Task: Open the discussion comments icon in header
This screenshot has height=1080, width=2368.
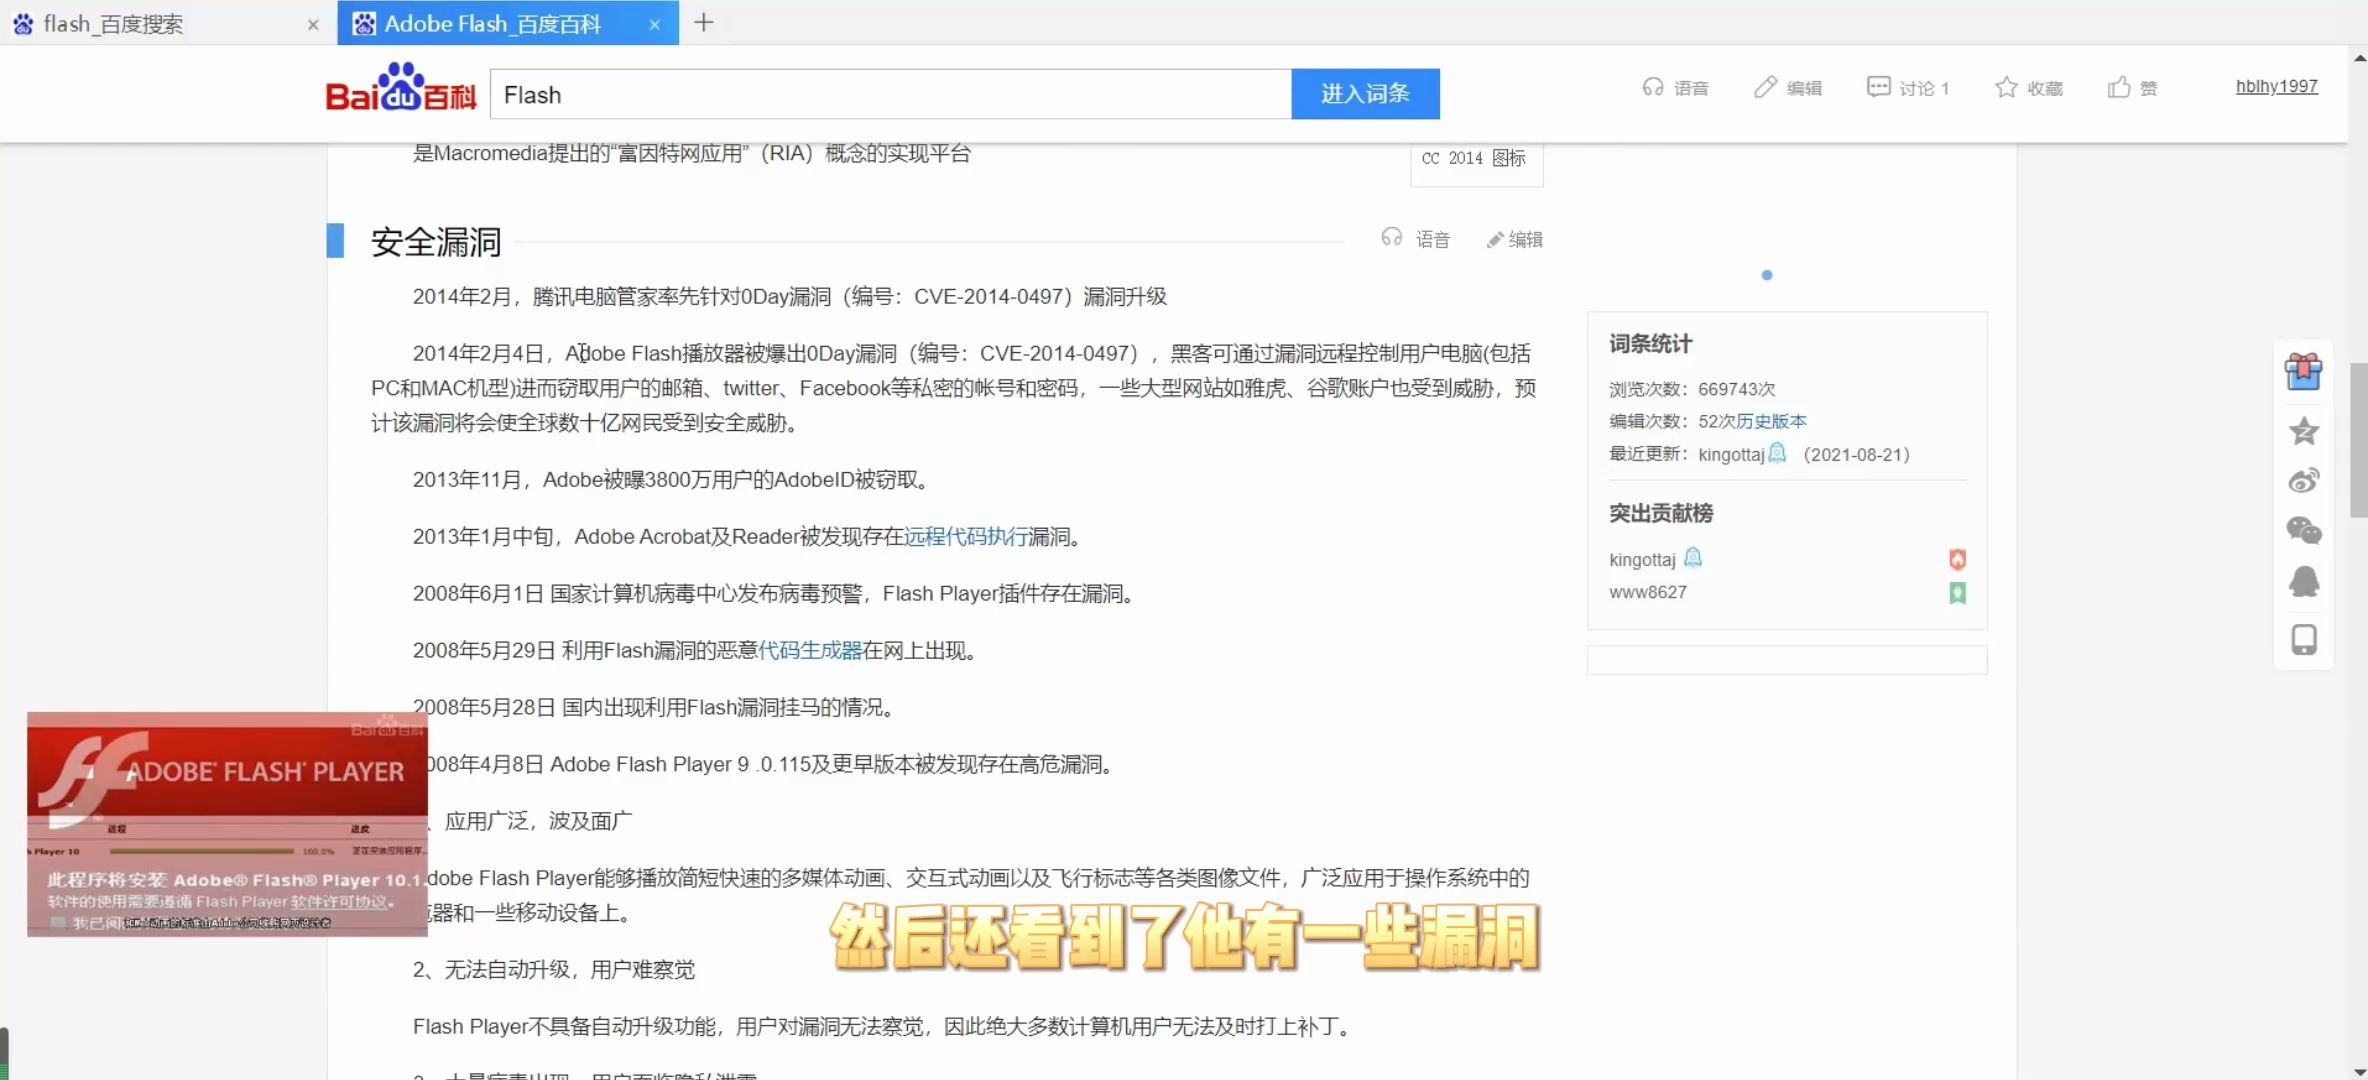Action: 1878,88
